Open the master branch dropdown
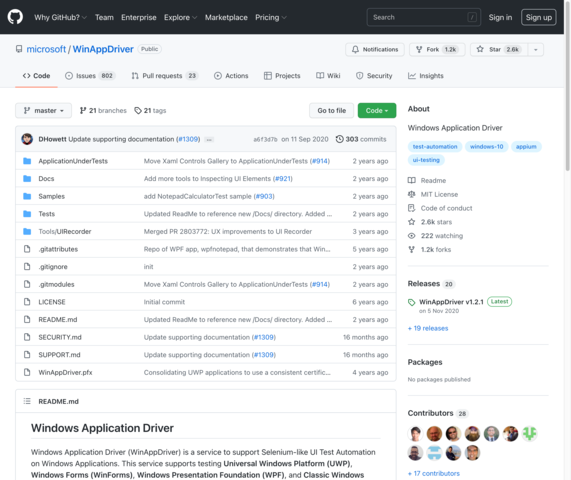571x480 pixels. [43, 110]
